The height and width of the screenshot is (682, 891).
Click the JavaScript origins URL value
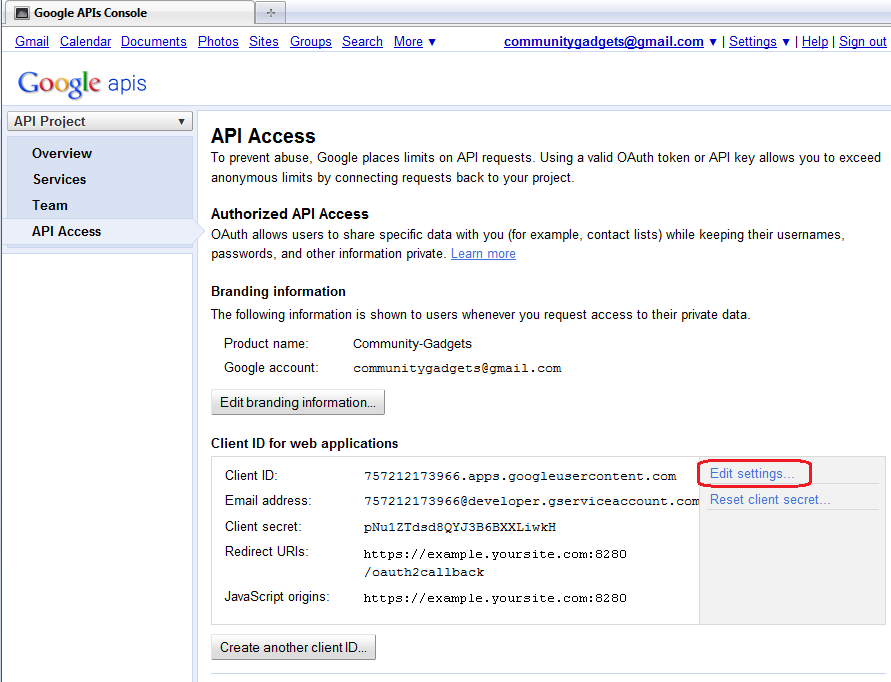point(495,598)
